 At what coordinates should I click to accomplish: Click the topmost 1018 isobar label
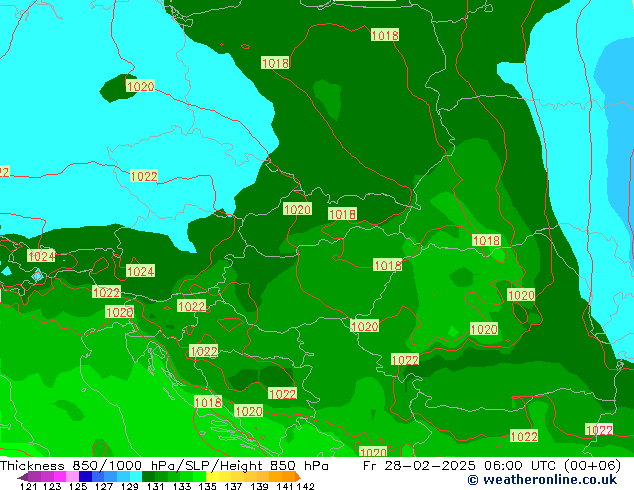coord(385,35)
